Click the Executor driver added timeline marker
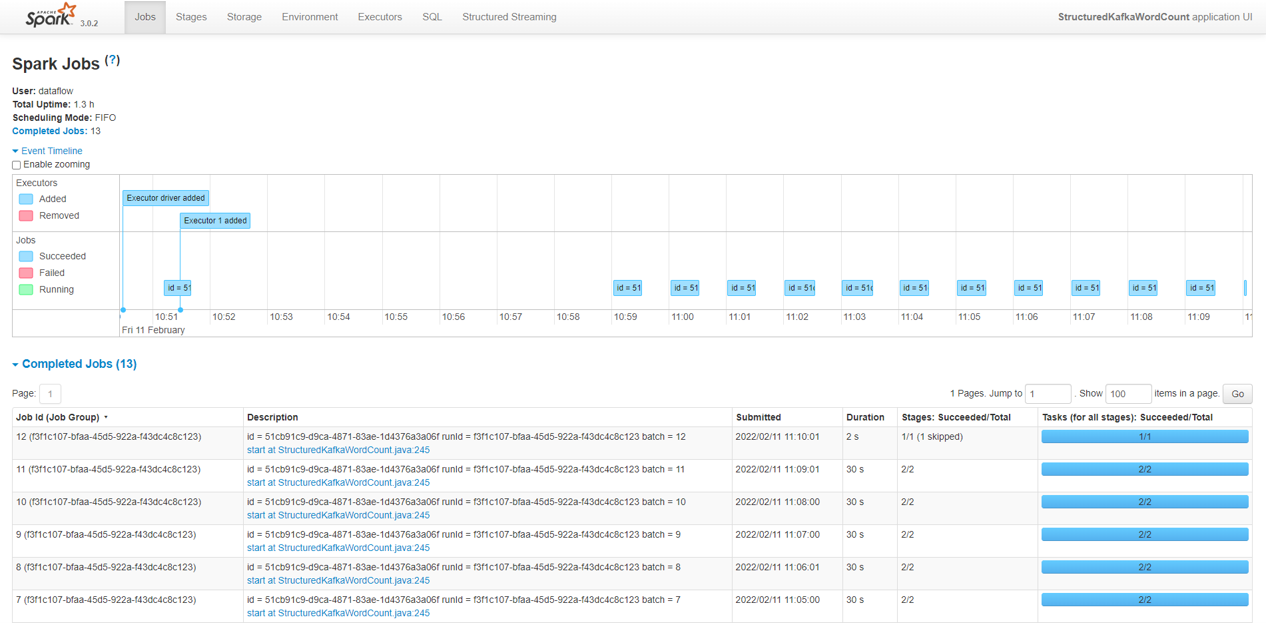 point(166,198)
